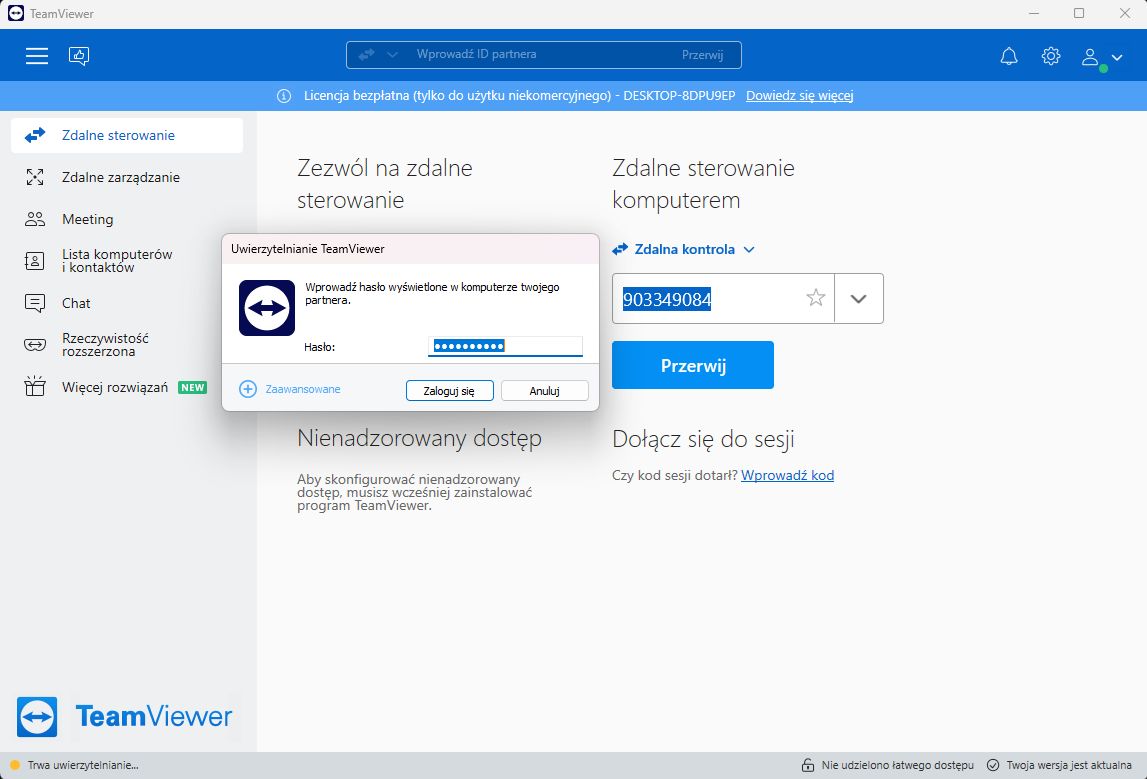1147x779 pixels.
Task: Click Nie udzielono łatwego dostępu status
Action: [x=898, y=765]
